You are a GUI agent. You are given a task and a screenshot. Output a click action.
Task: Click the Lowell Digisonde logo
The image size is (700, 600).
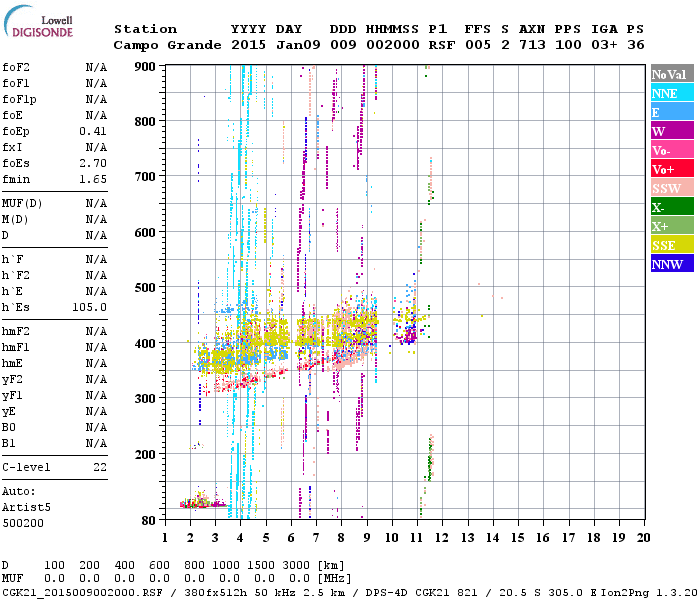tap(38, 21)
